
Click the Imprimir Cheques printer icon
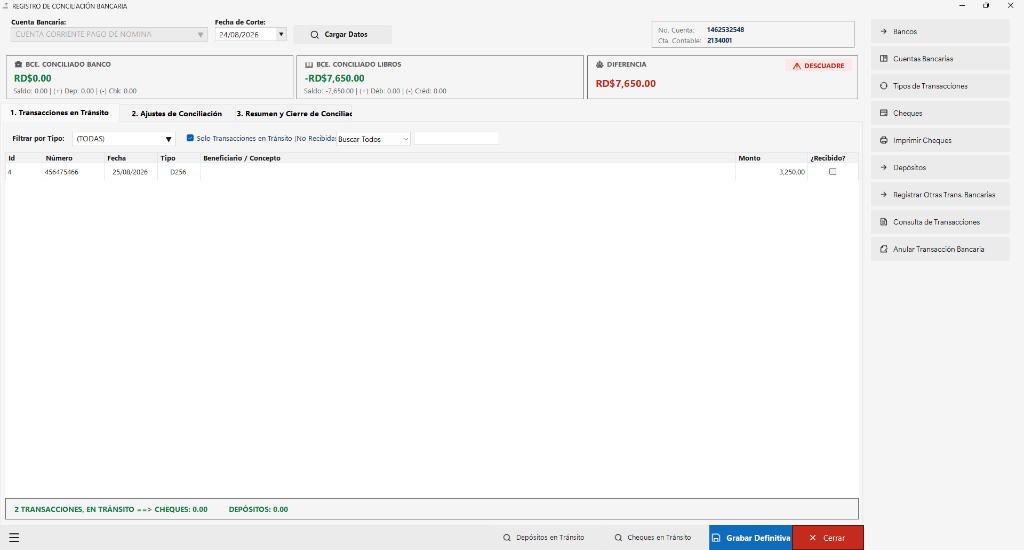coord(884,140)
